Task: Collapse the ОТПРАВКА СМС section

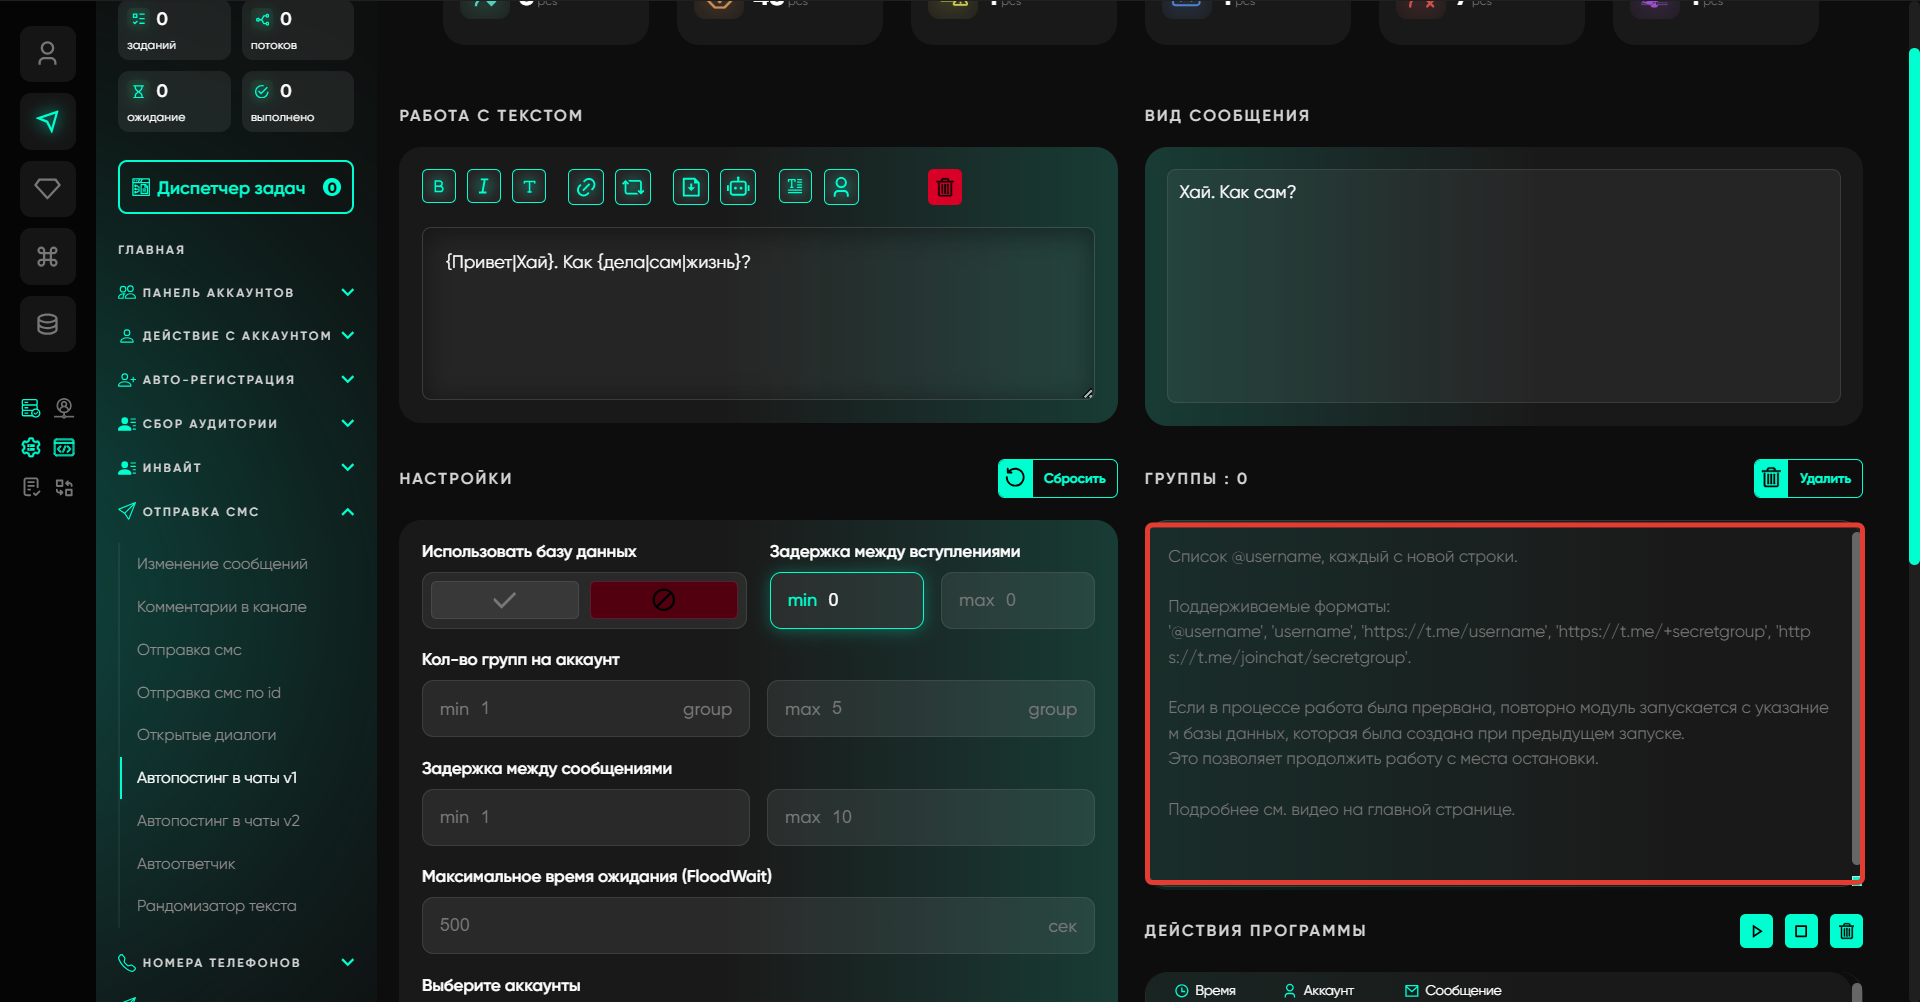Action: (347, 512)
